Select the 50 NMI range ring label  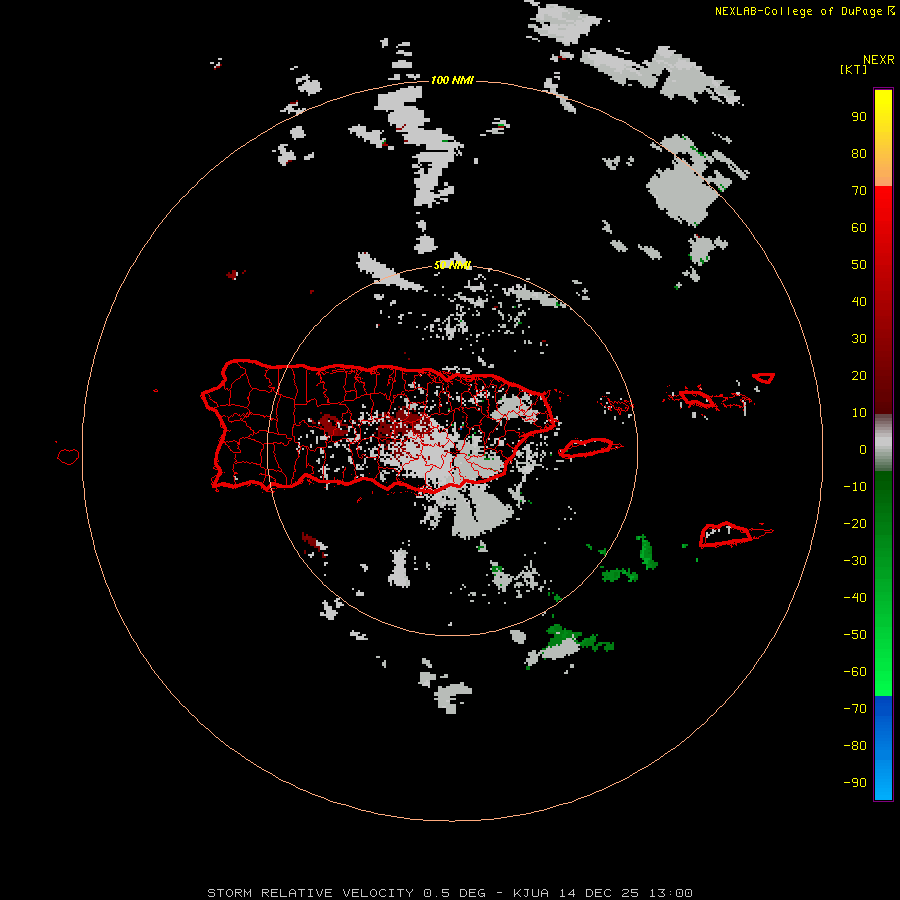coord(452,265)
